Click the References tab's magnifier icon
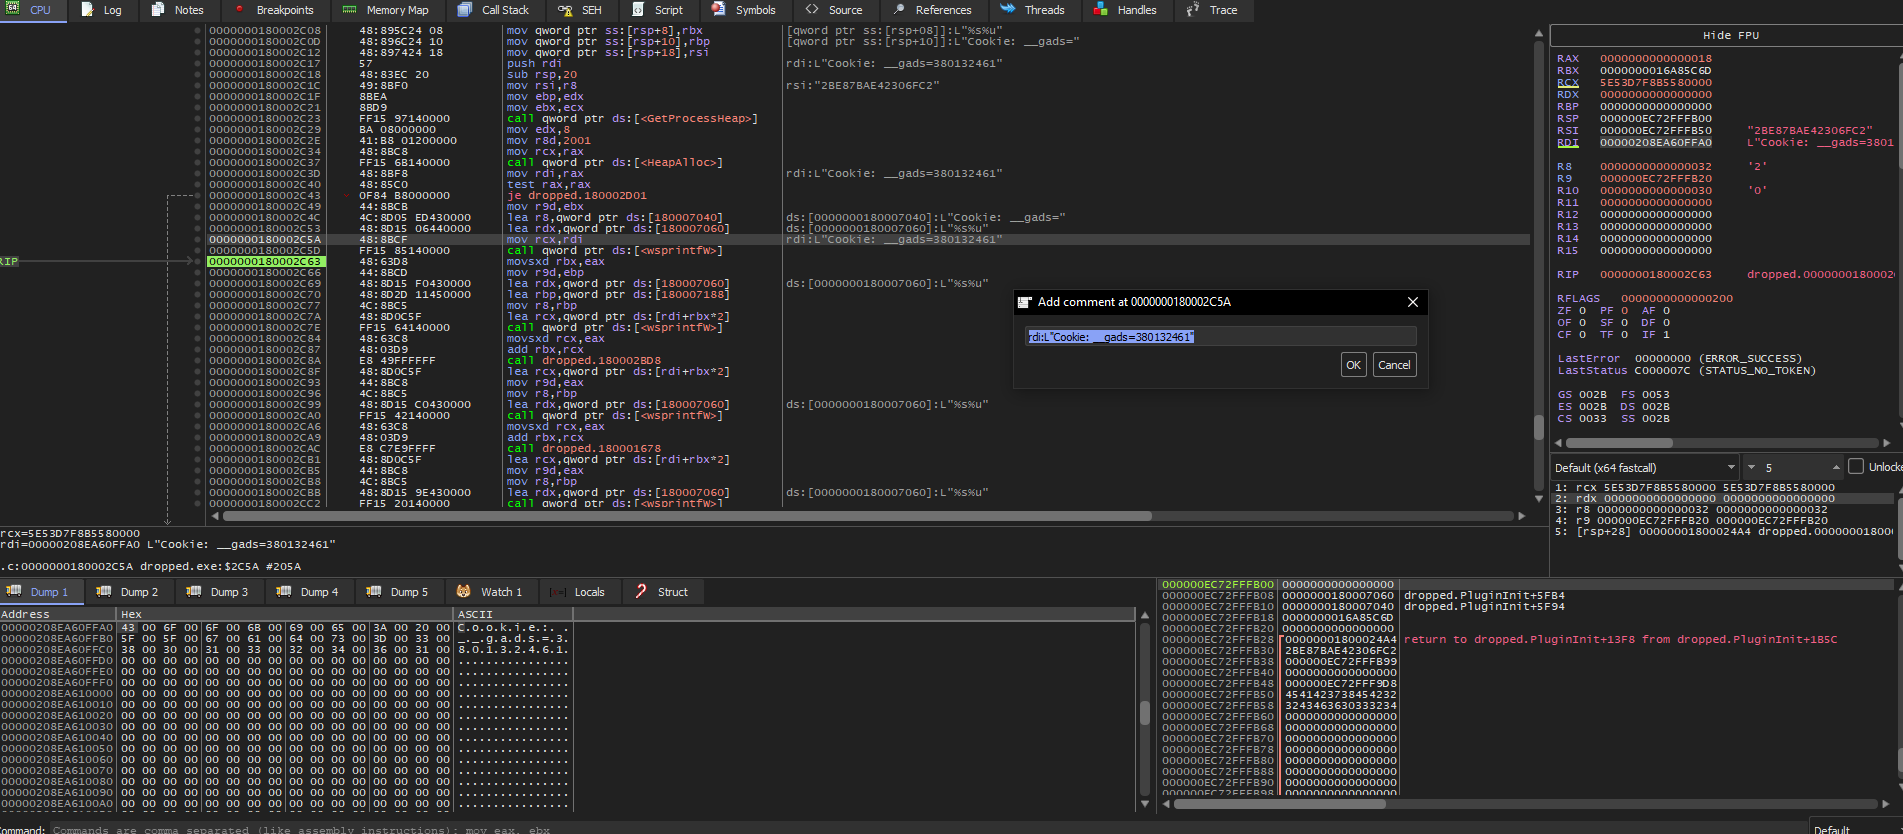 pyautogui.click(x=898, y=10)
